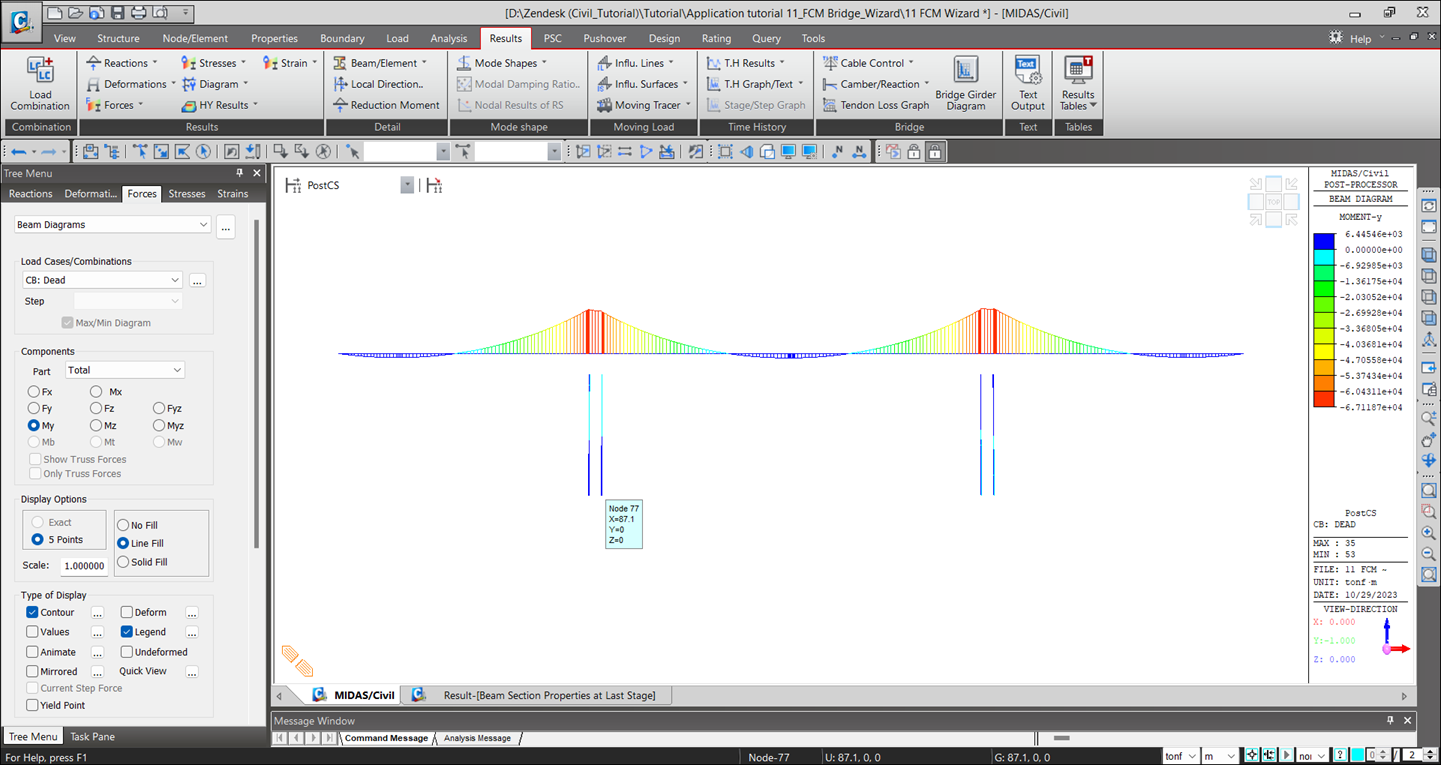Click ellipsis button next to CB: Dead
Viewport: 1441px width, 765px height.
click(x=197, y=281)
